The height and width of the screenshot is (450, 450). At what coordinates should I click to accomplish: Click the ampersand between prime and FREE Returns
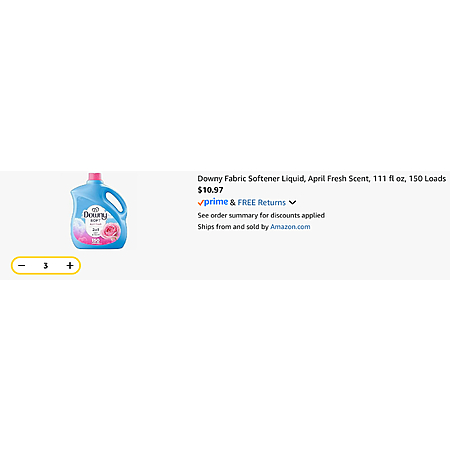click(233, 202)
